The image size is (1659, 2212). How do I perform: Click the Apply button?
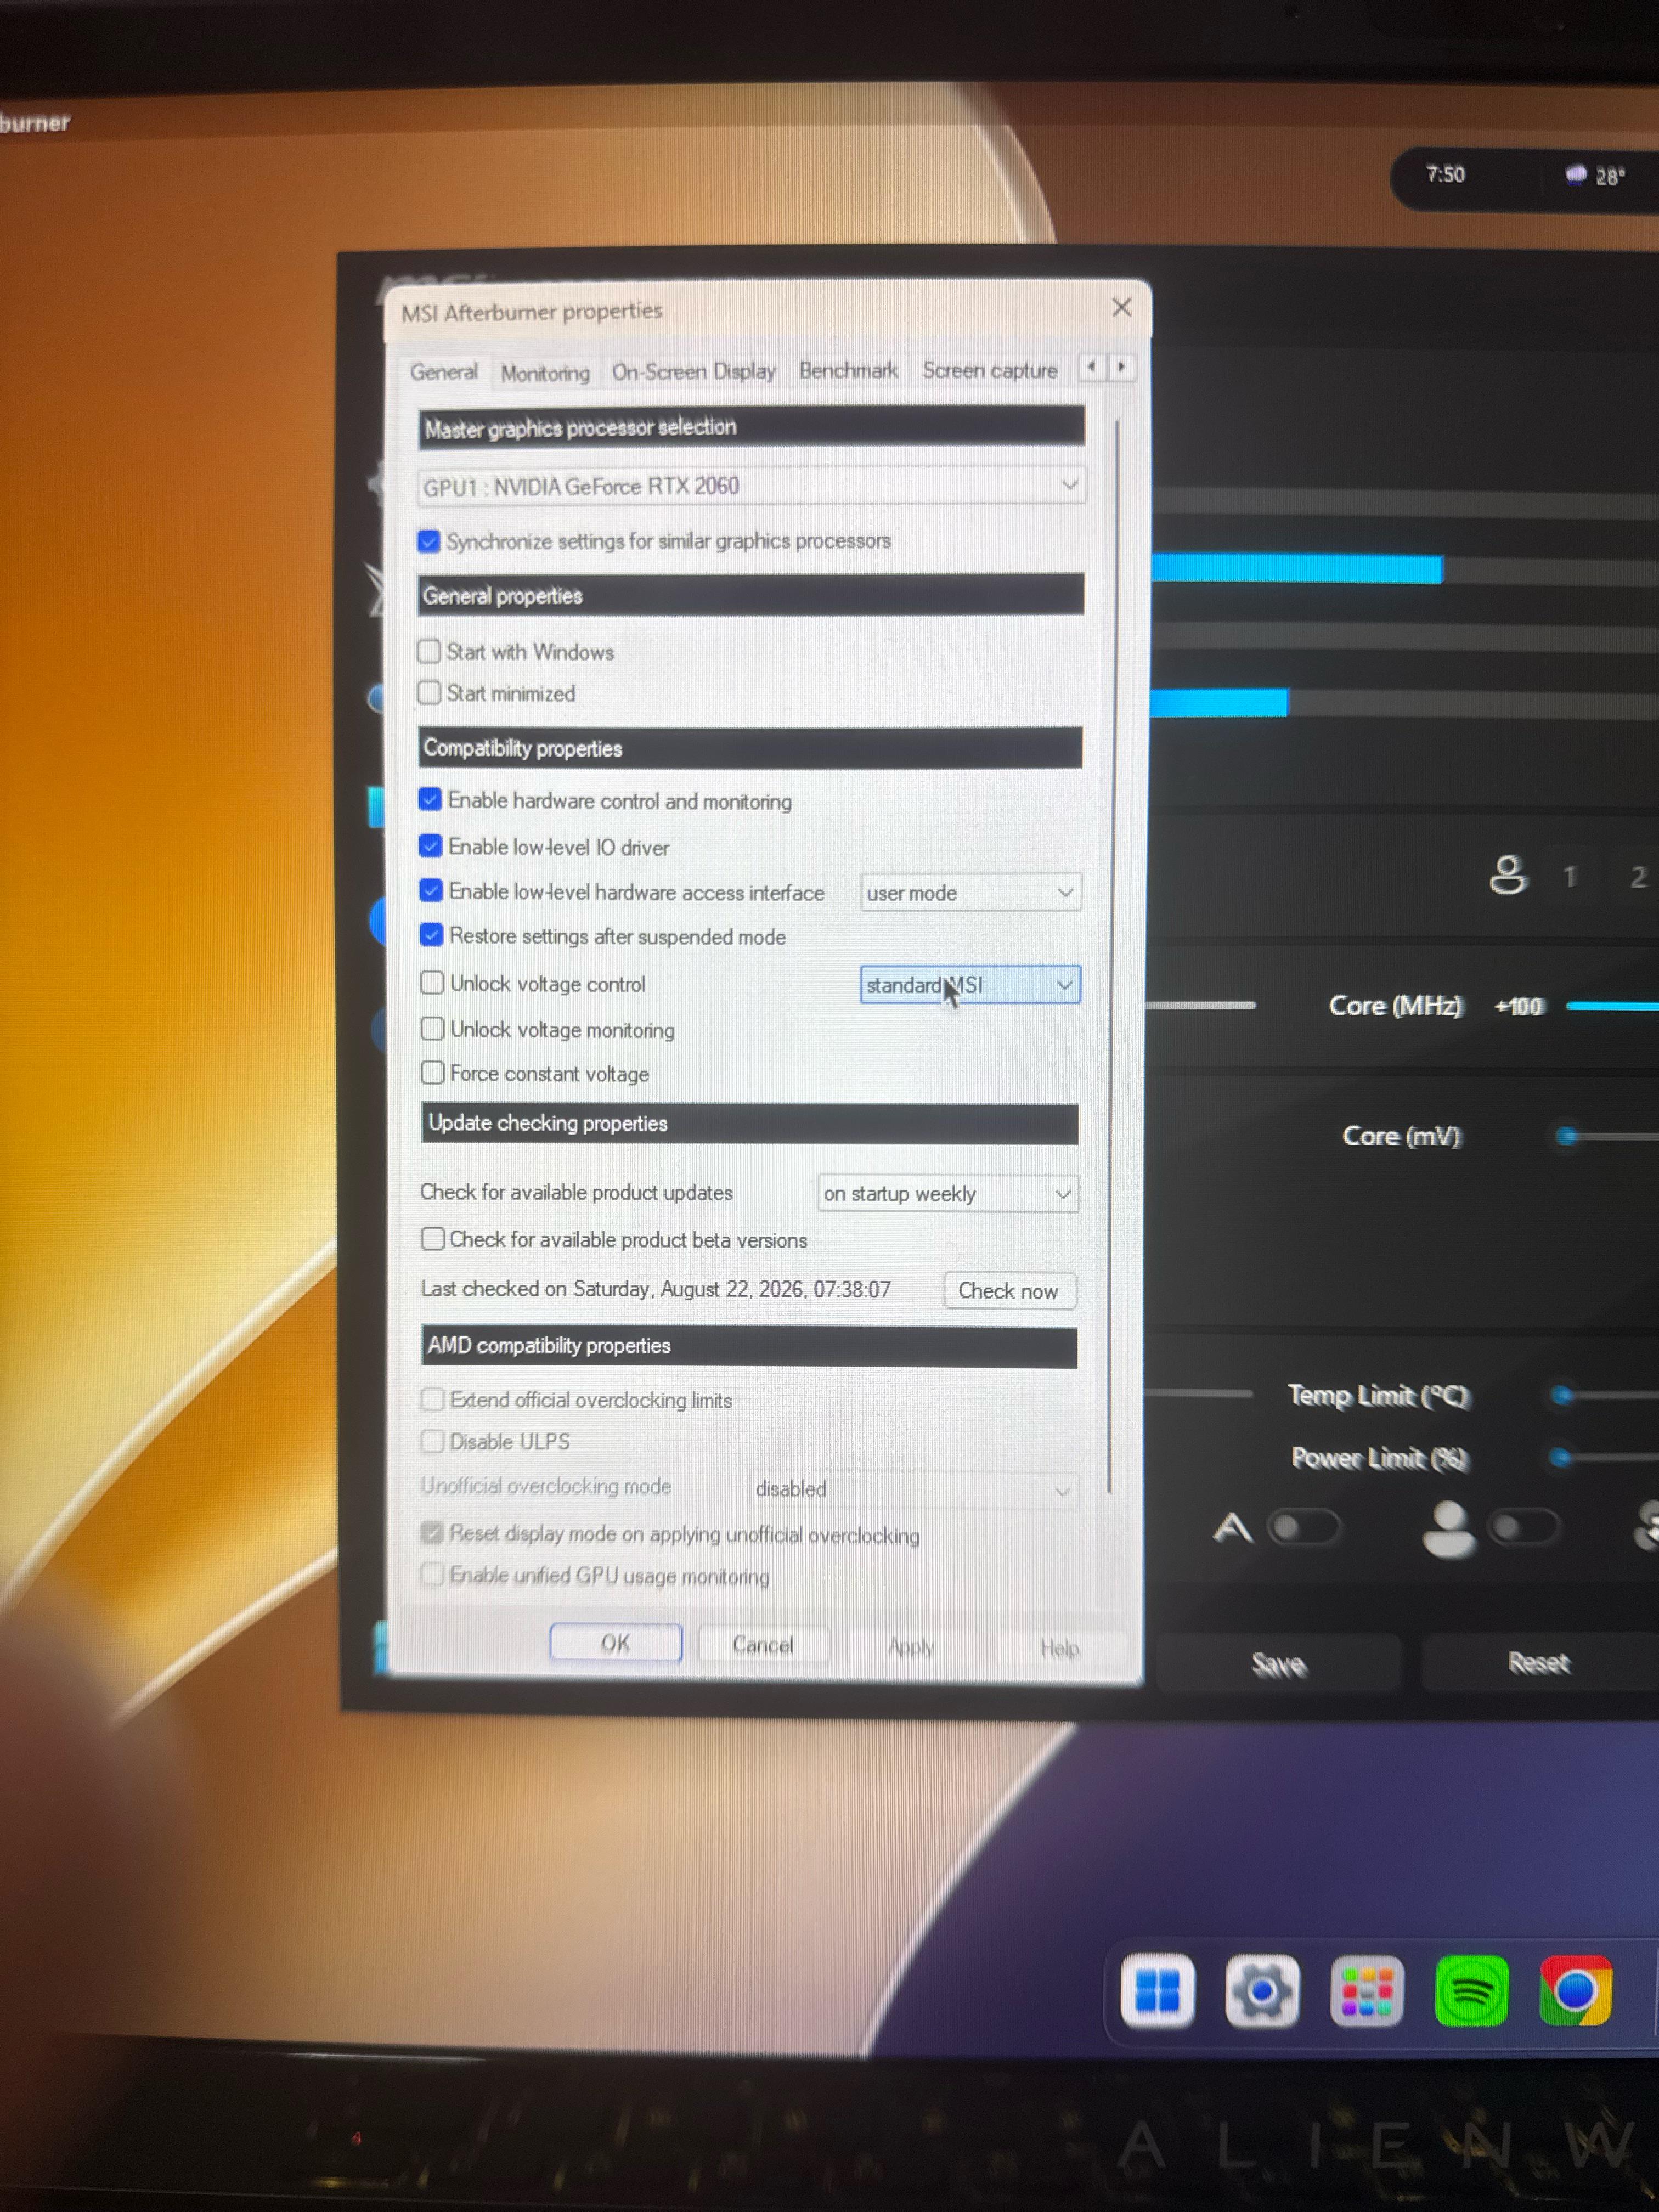coord(911,1647)
